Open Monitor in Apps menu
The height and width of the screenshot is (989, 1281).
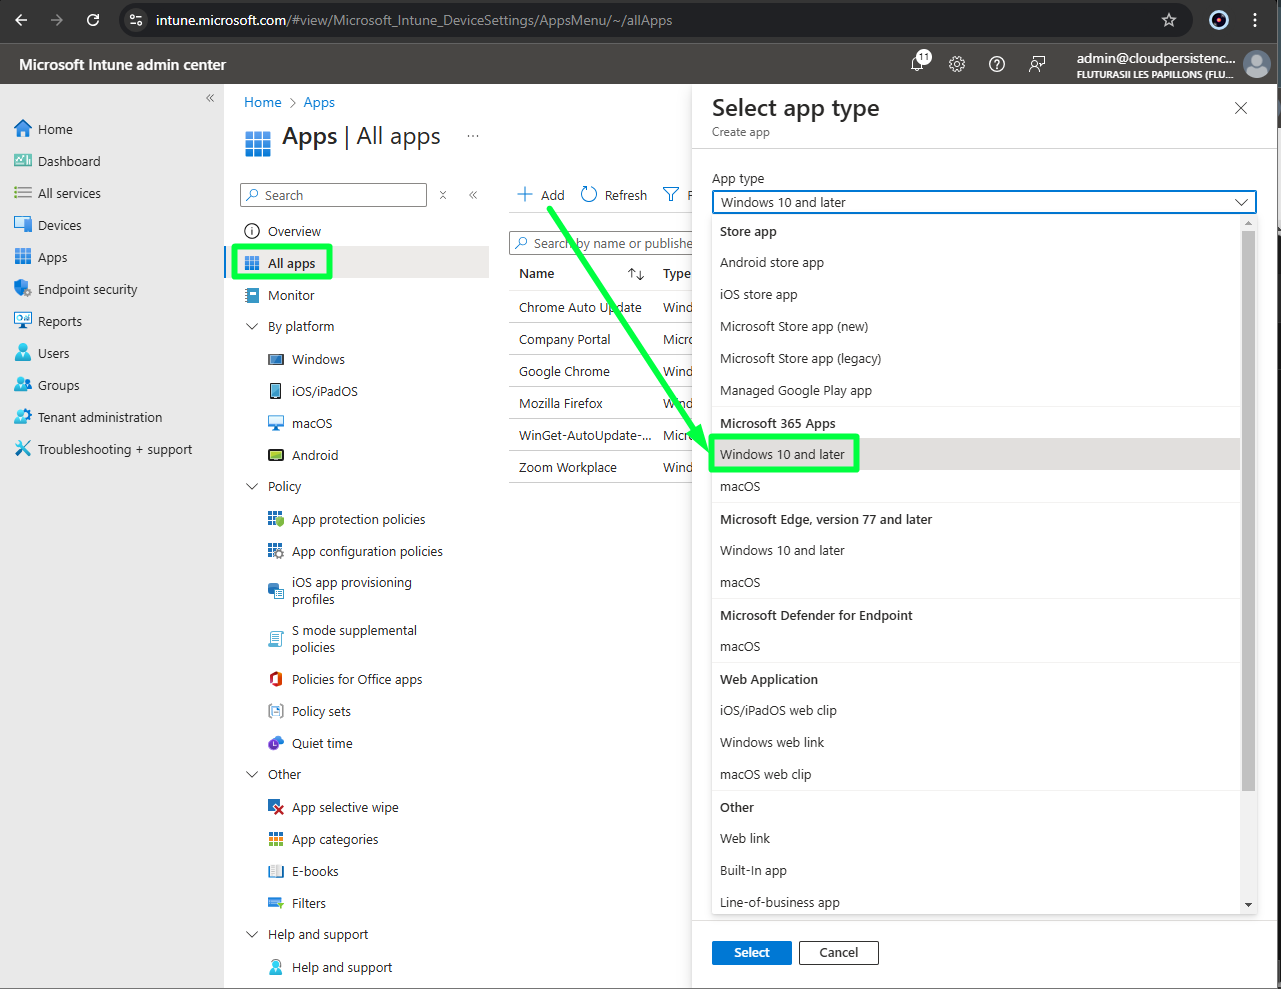[291, 295]
